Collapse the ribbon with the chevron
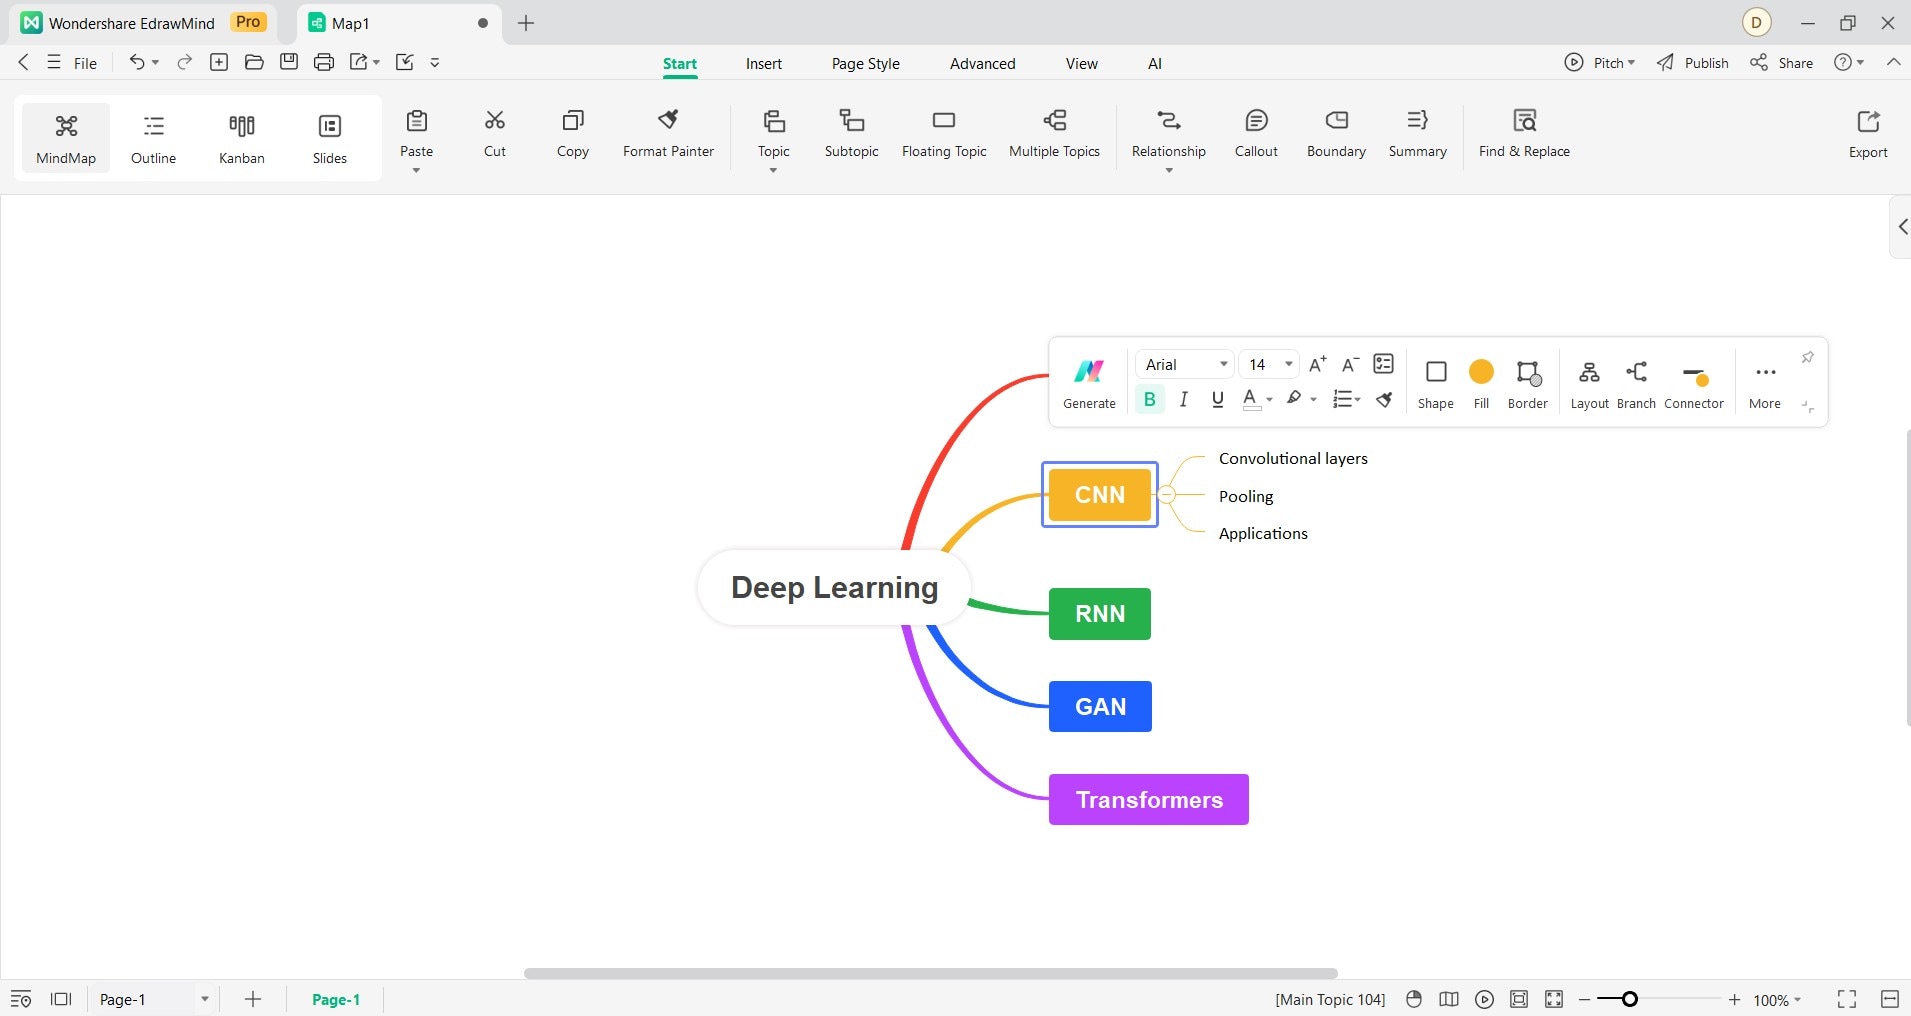 (1893, 62)
